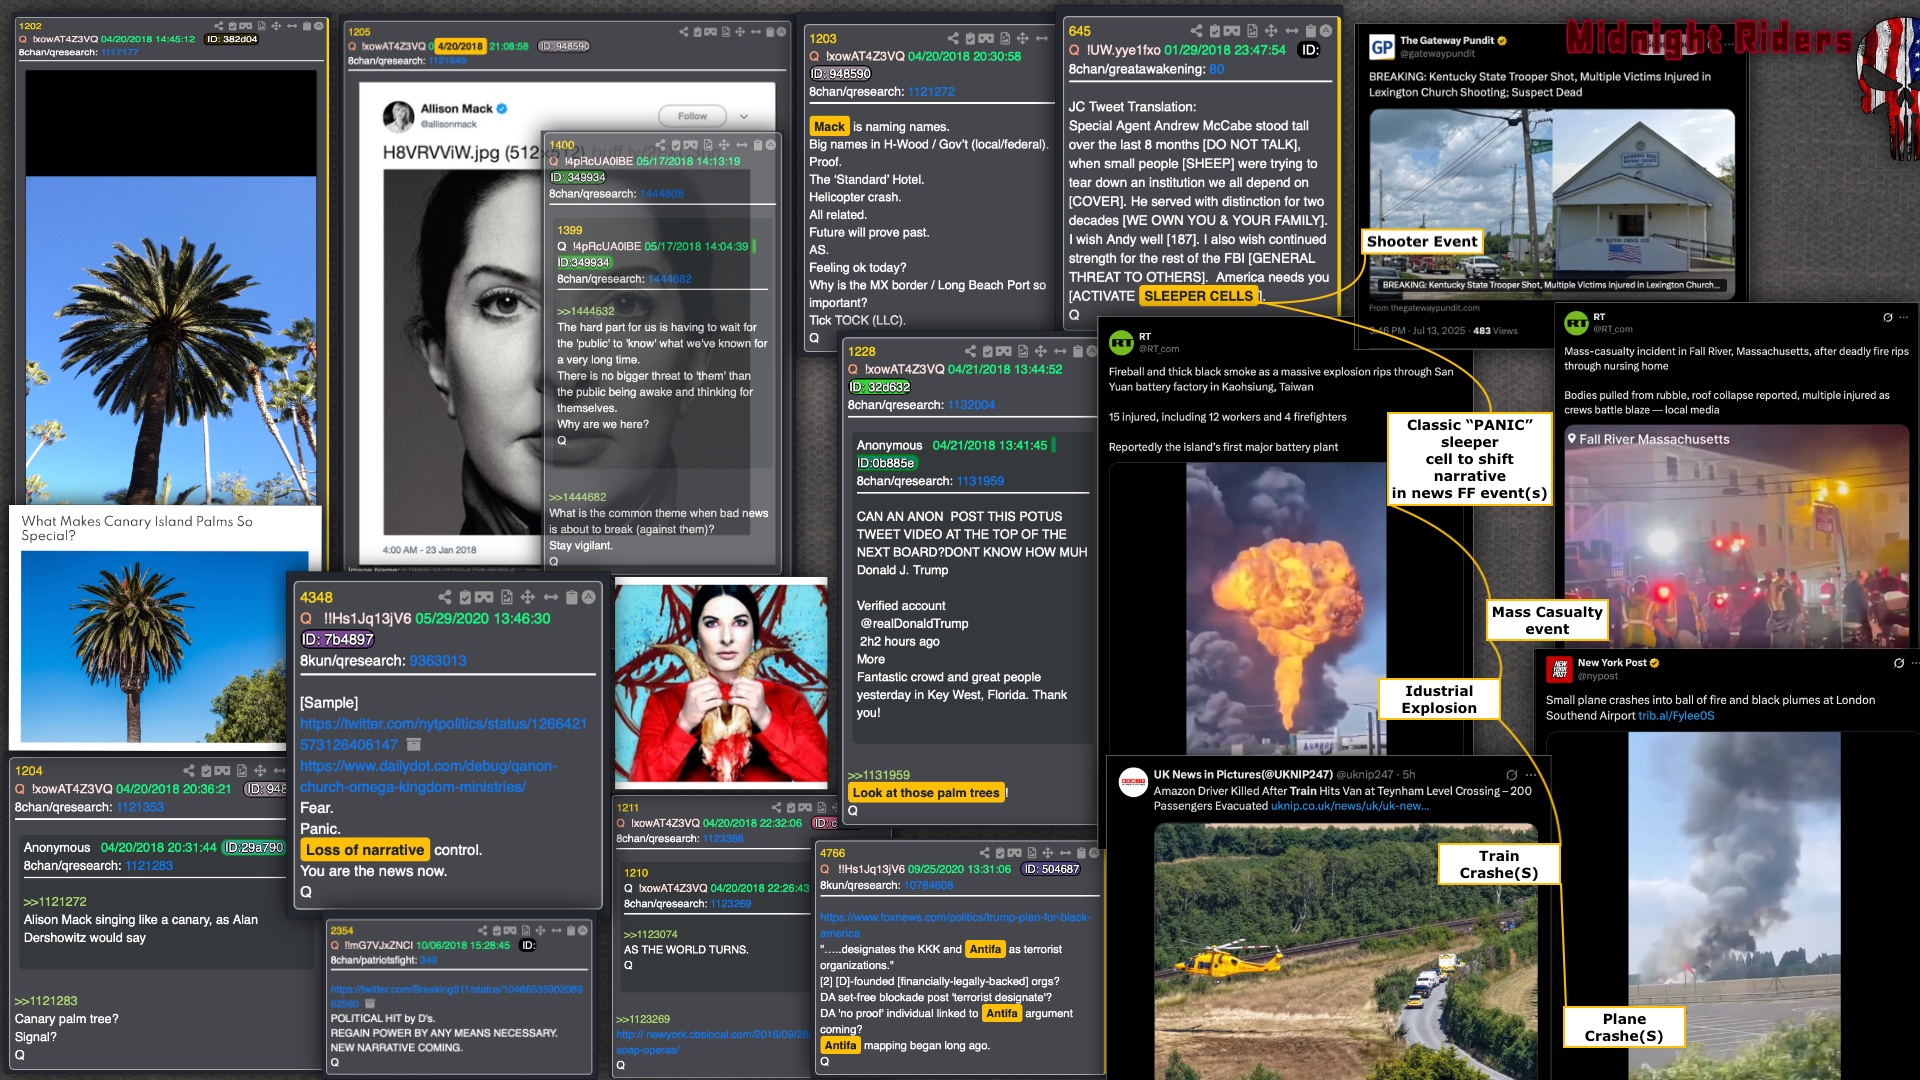1920x1080 pixels.
Task: Click the ID: 948590 badge on post 1203
Action: pos(840,74)
